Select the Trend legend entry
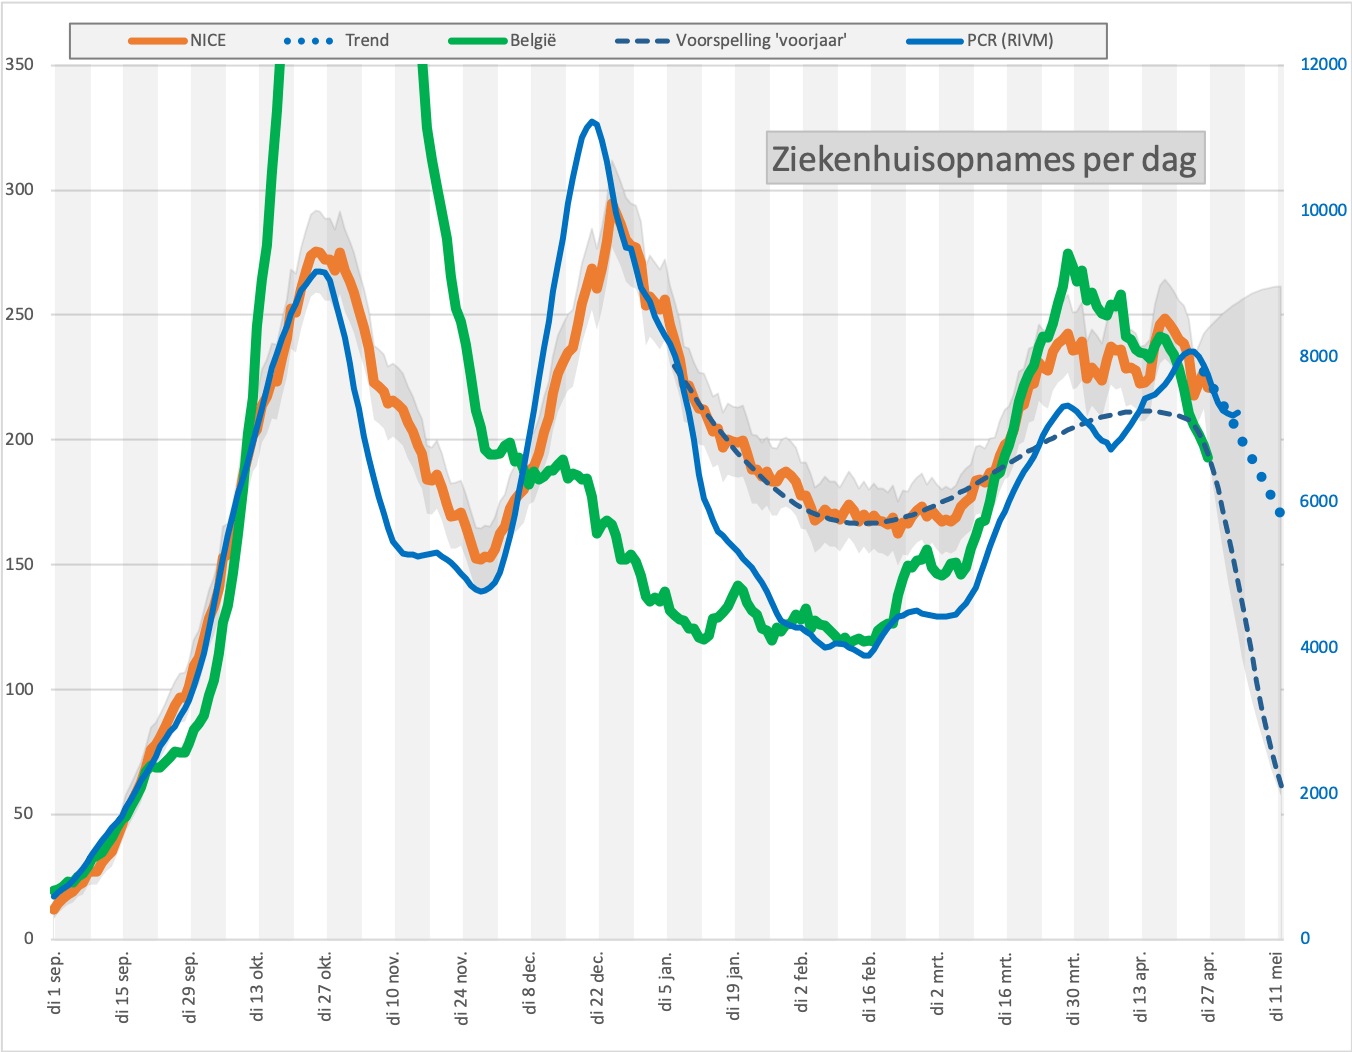 coord(336,41)
